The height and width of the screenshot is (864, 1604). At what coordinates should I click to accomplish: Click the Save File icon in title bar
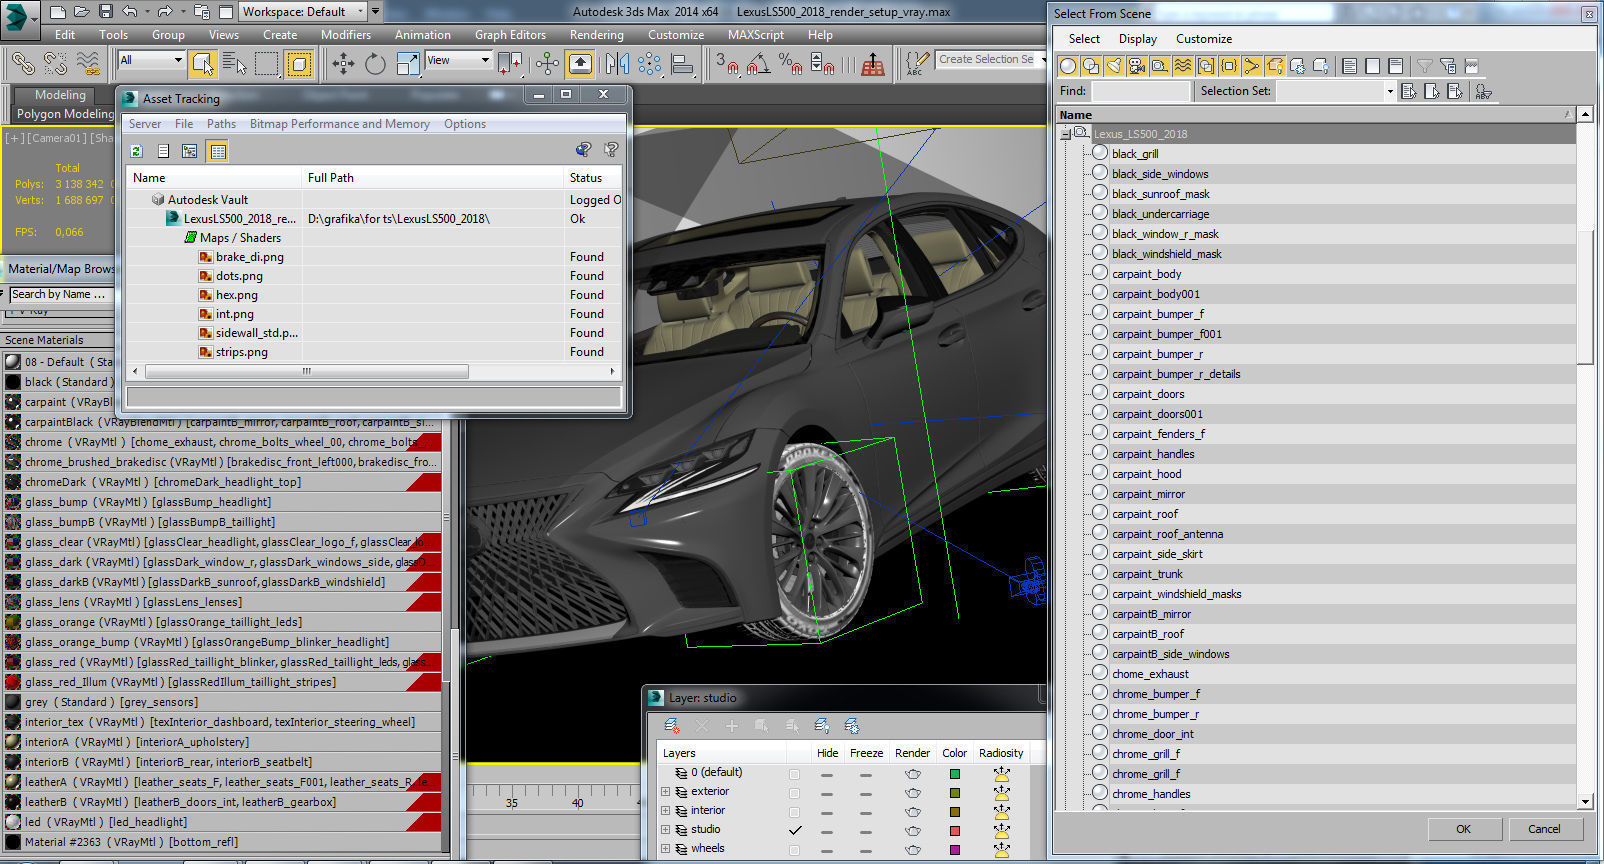(106, 12)
